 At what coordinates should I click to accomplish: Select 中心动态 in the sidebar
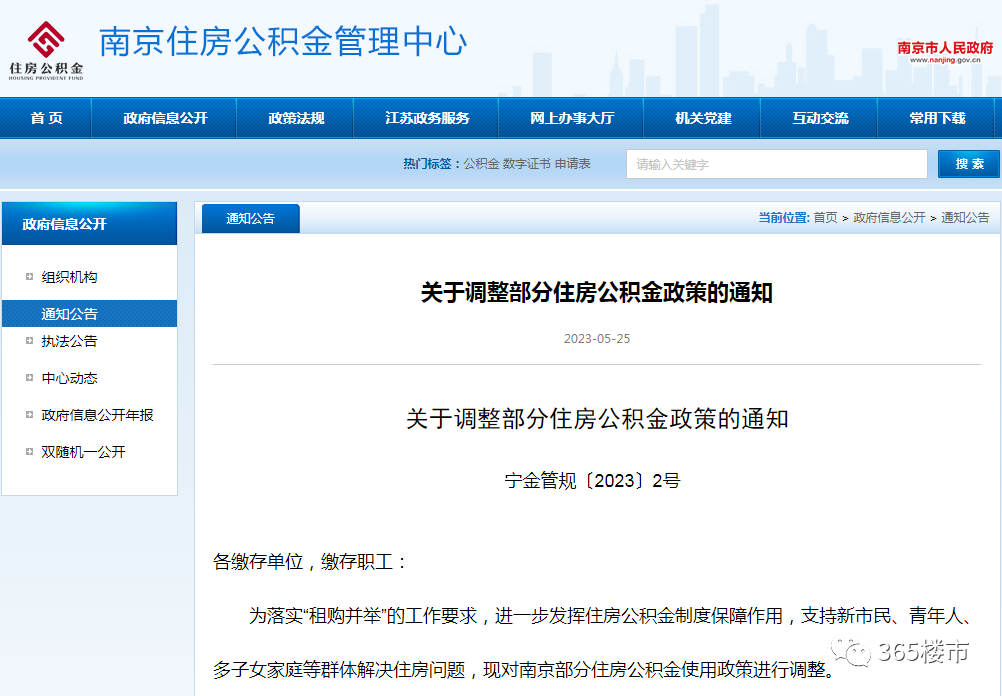pos(68,378)
